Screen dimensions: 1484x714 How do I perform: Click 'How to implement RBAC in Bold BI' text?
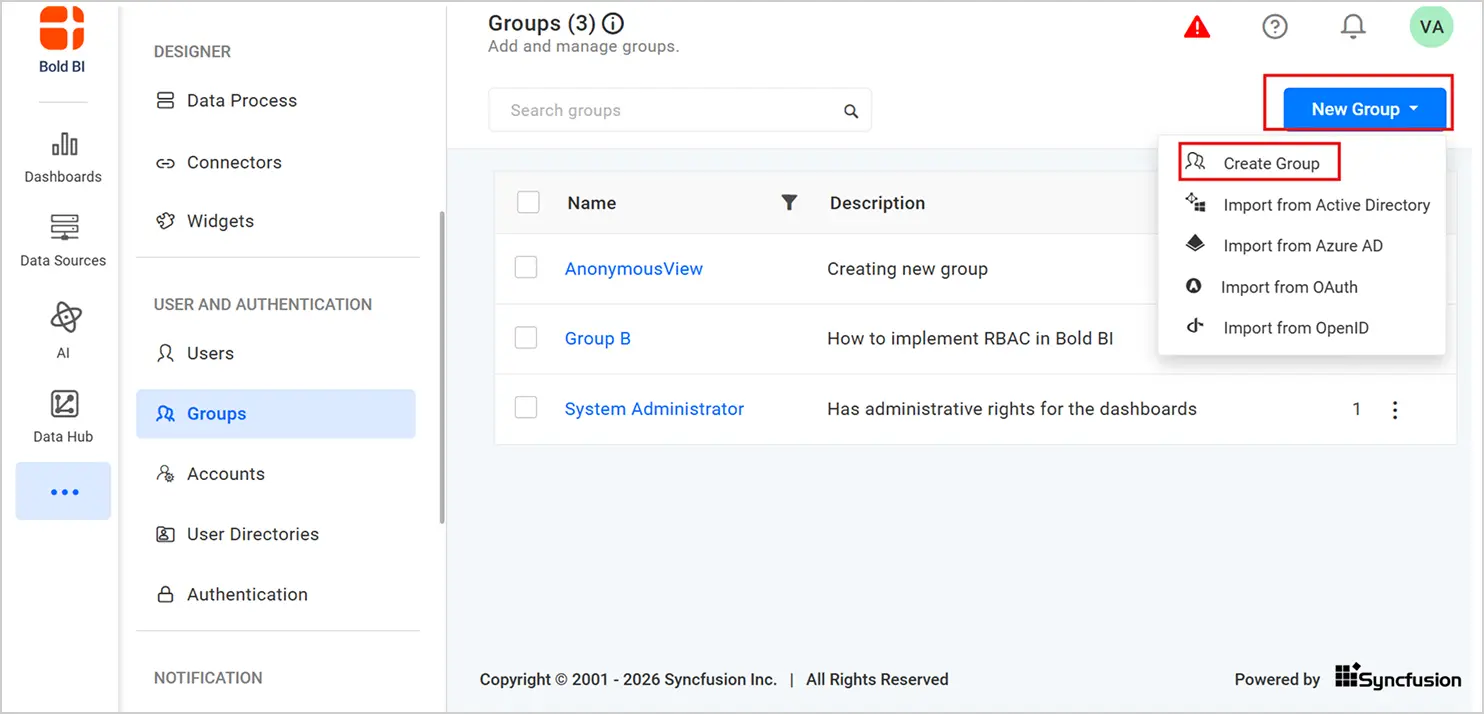pyautogui.click(x=970, y=339)
